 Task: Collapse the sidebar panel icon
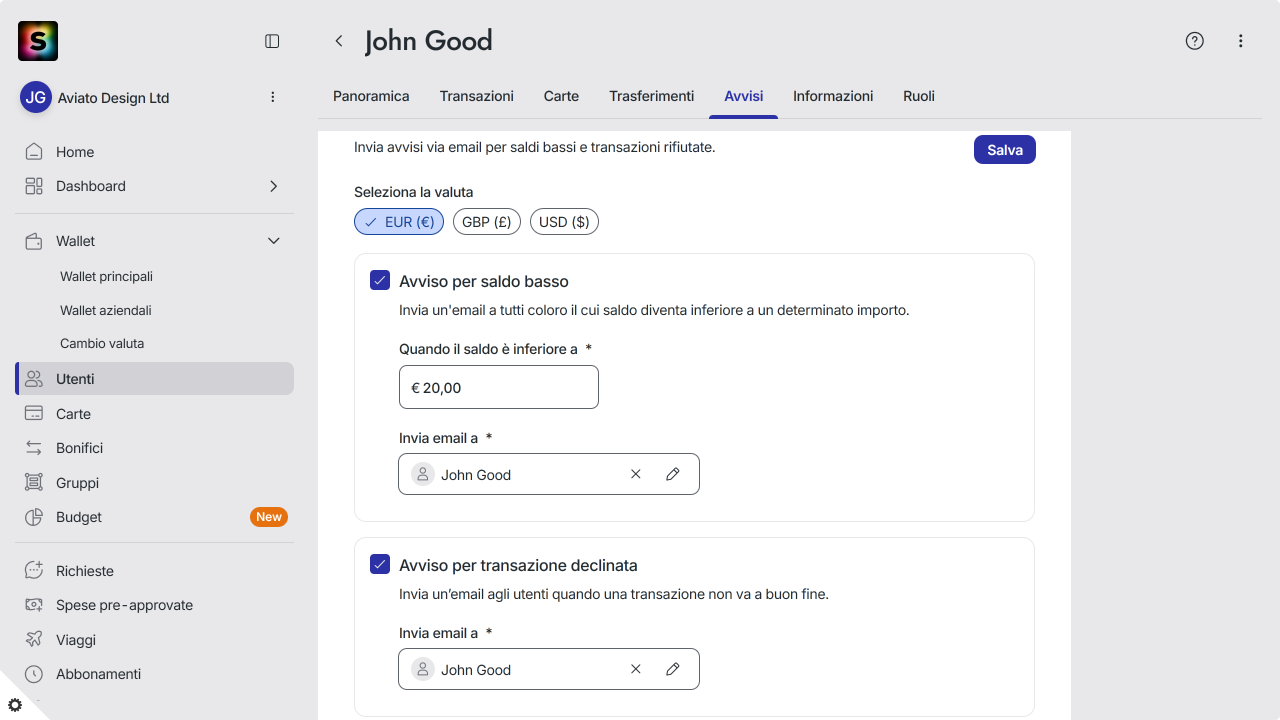[x=272, y=41]
